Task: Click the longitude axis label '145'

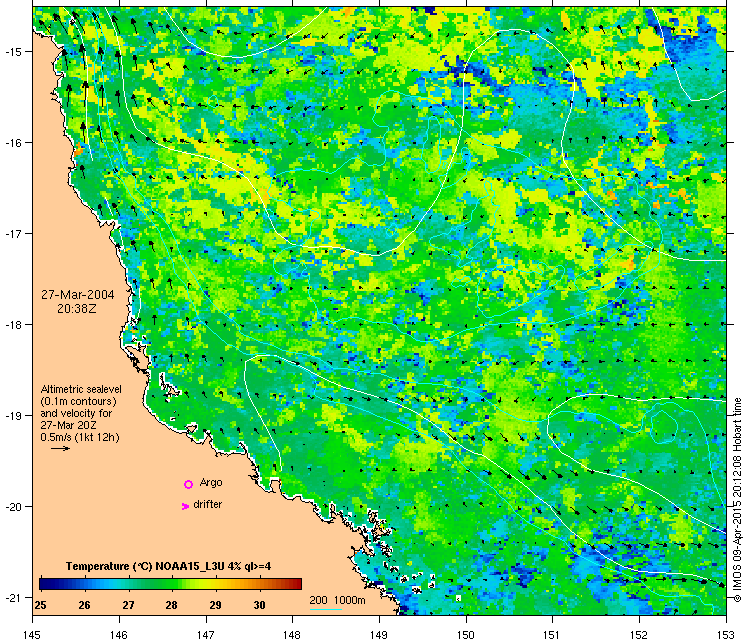Action: click(33, 635)
